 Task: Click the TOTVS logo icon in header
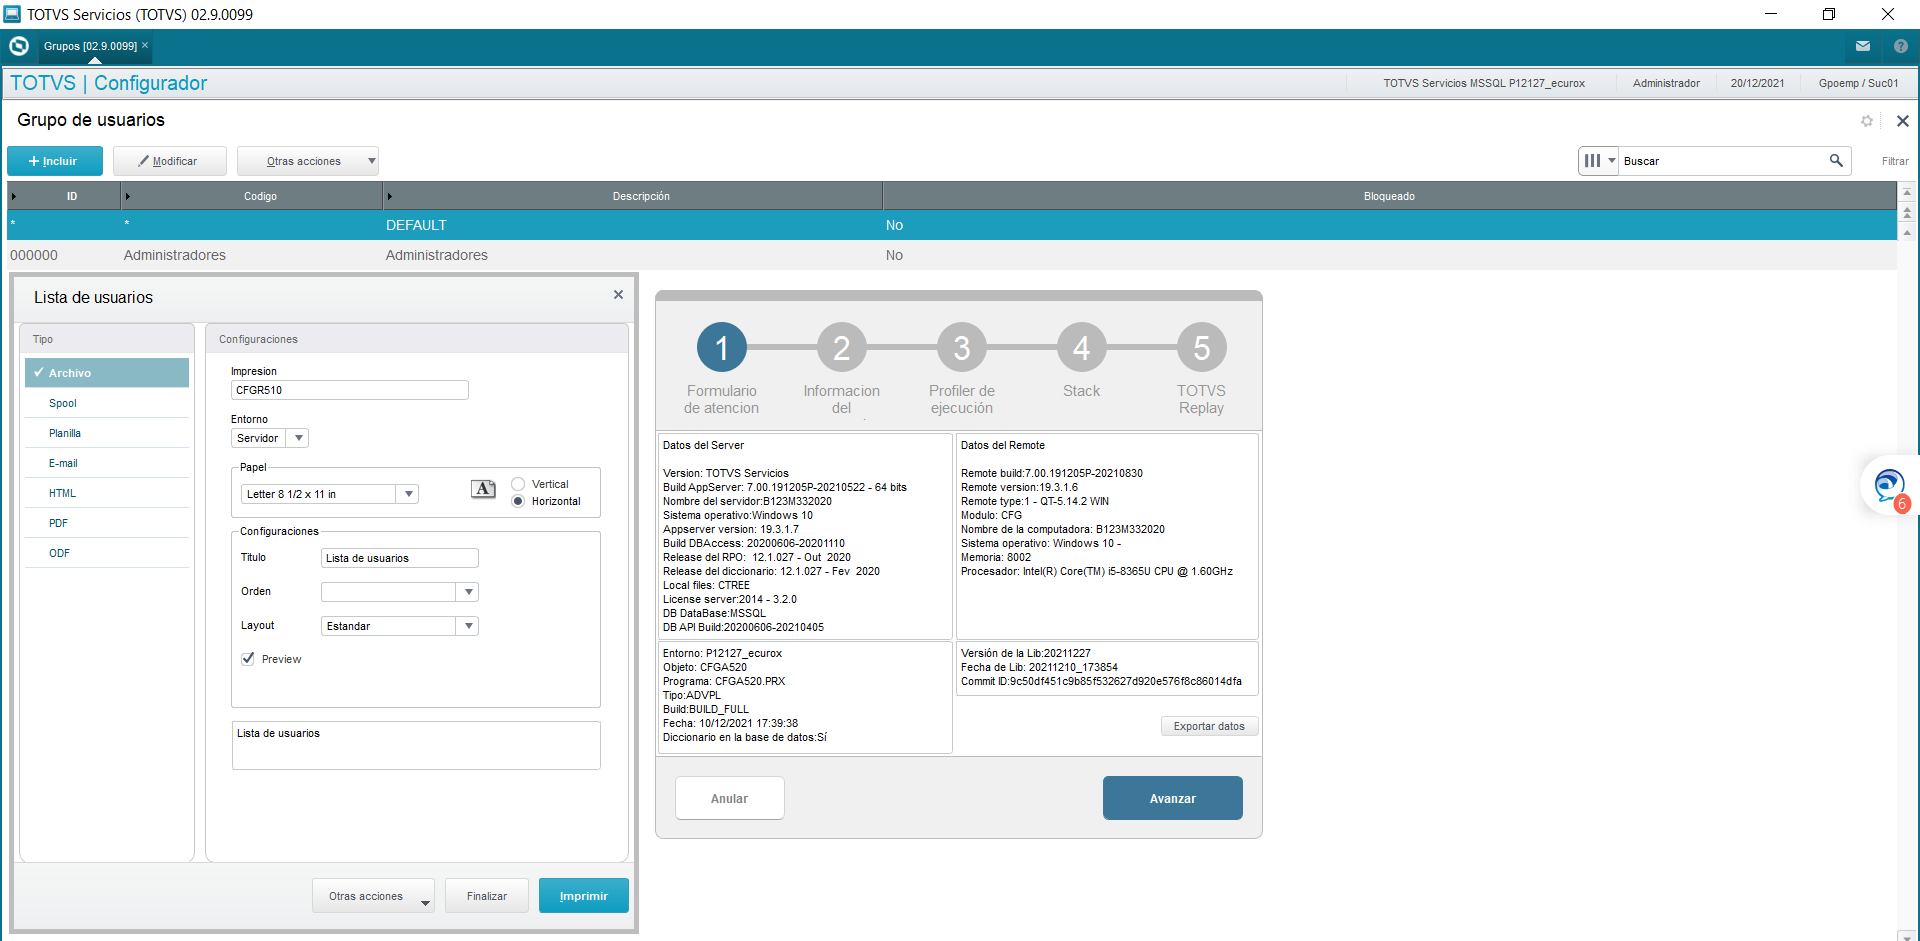click(x=19, y=46)
